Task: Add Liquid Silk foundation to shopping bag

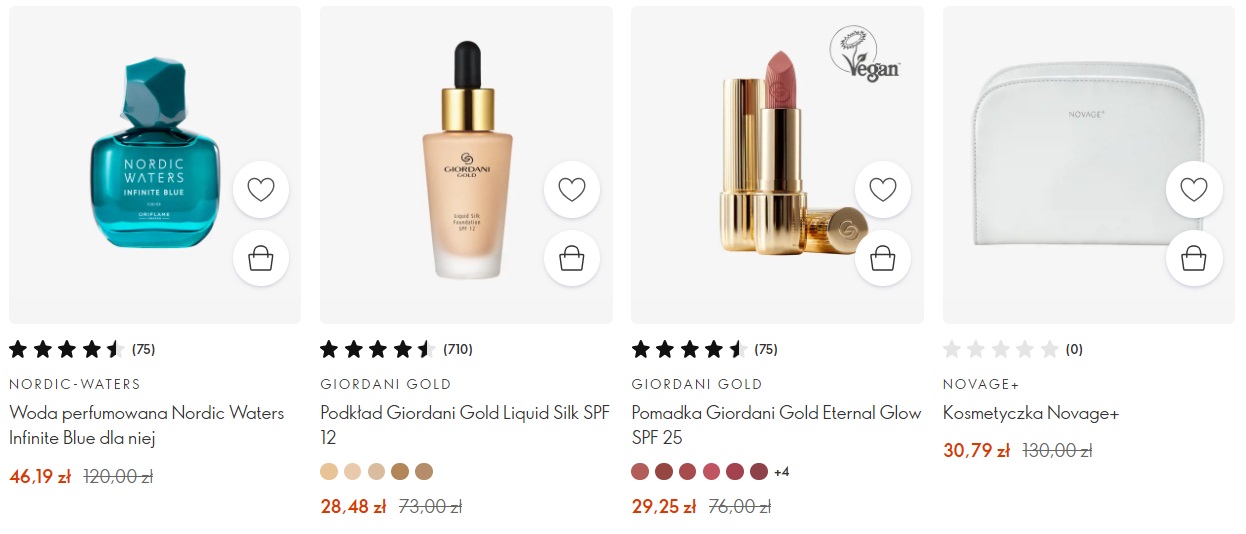Action: click(x=572, y=258)
